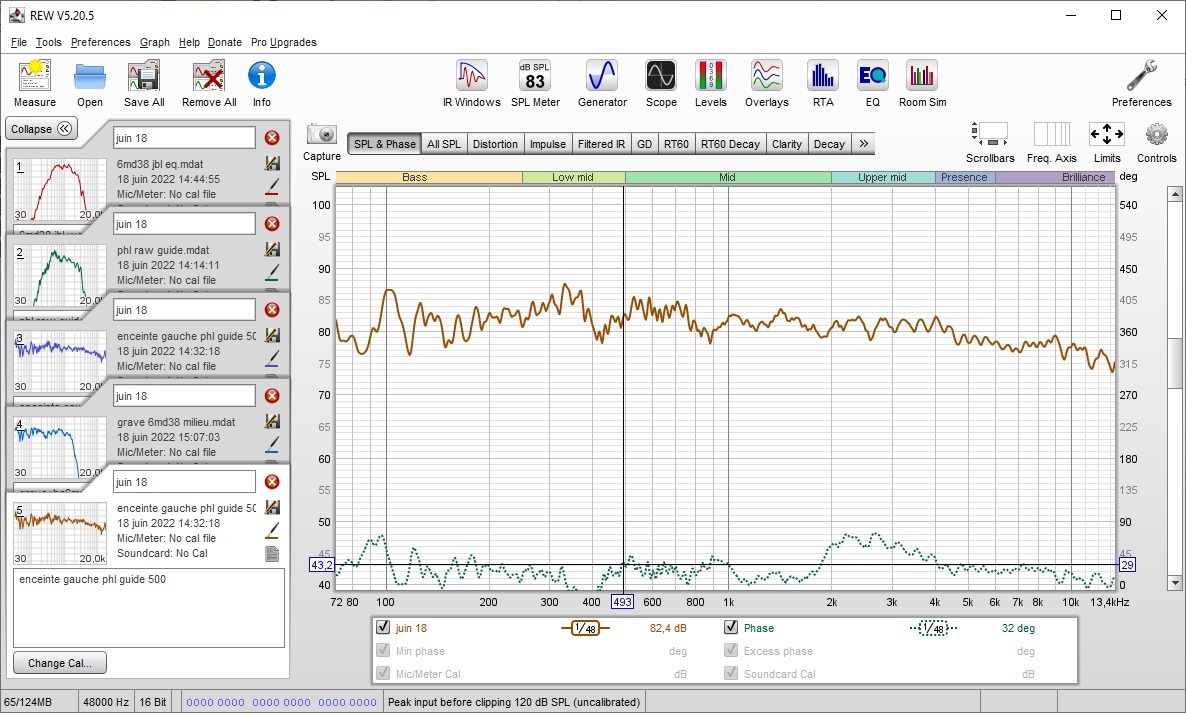1186x713 pixels.
Task: Switch to Impulse tab
Action: (x=548, y=144)
